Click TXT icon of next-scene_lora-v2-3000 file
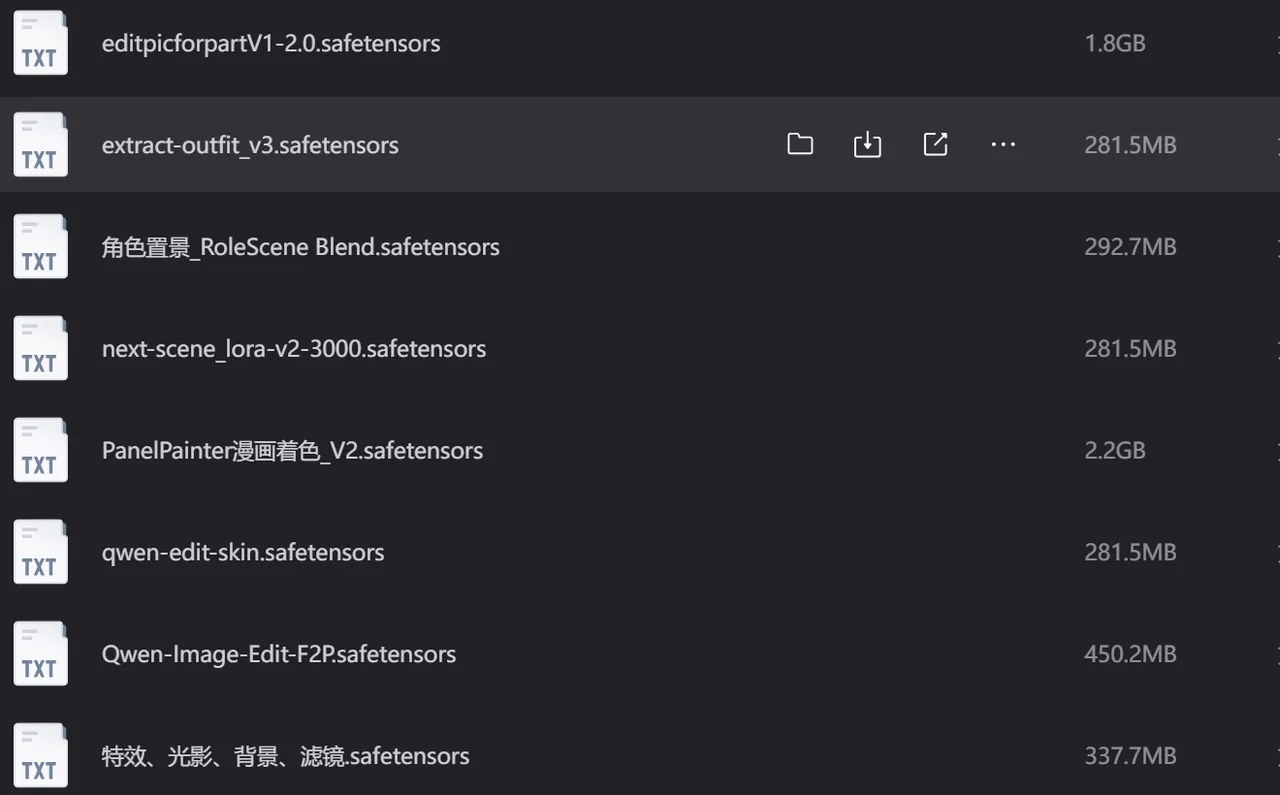Viewport: 1280px width, 795px height. [x=40, y=349]
